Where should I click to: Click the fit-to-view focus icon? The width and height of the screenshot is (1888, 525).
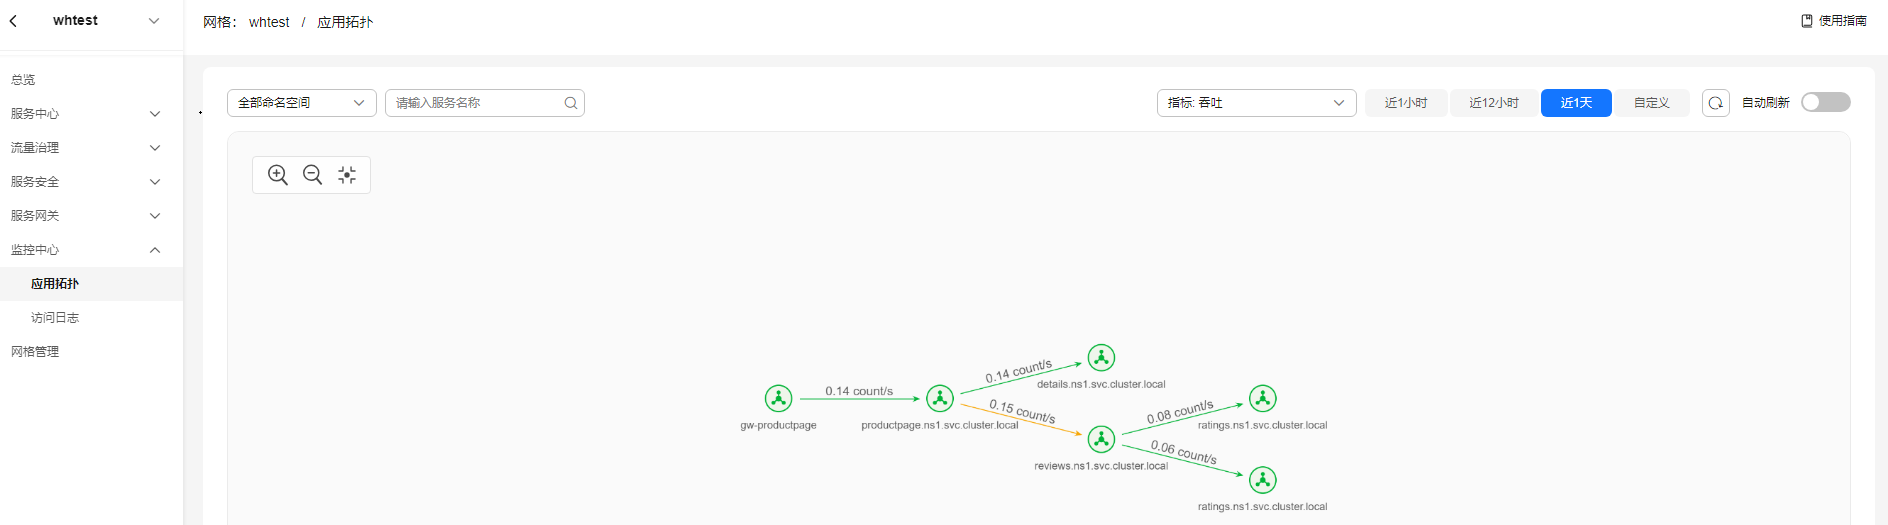(347, 175)
